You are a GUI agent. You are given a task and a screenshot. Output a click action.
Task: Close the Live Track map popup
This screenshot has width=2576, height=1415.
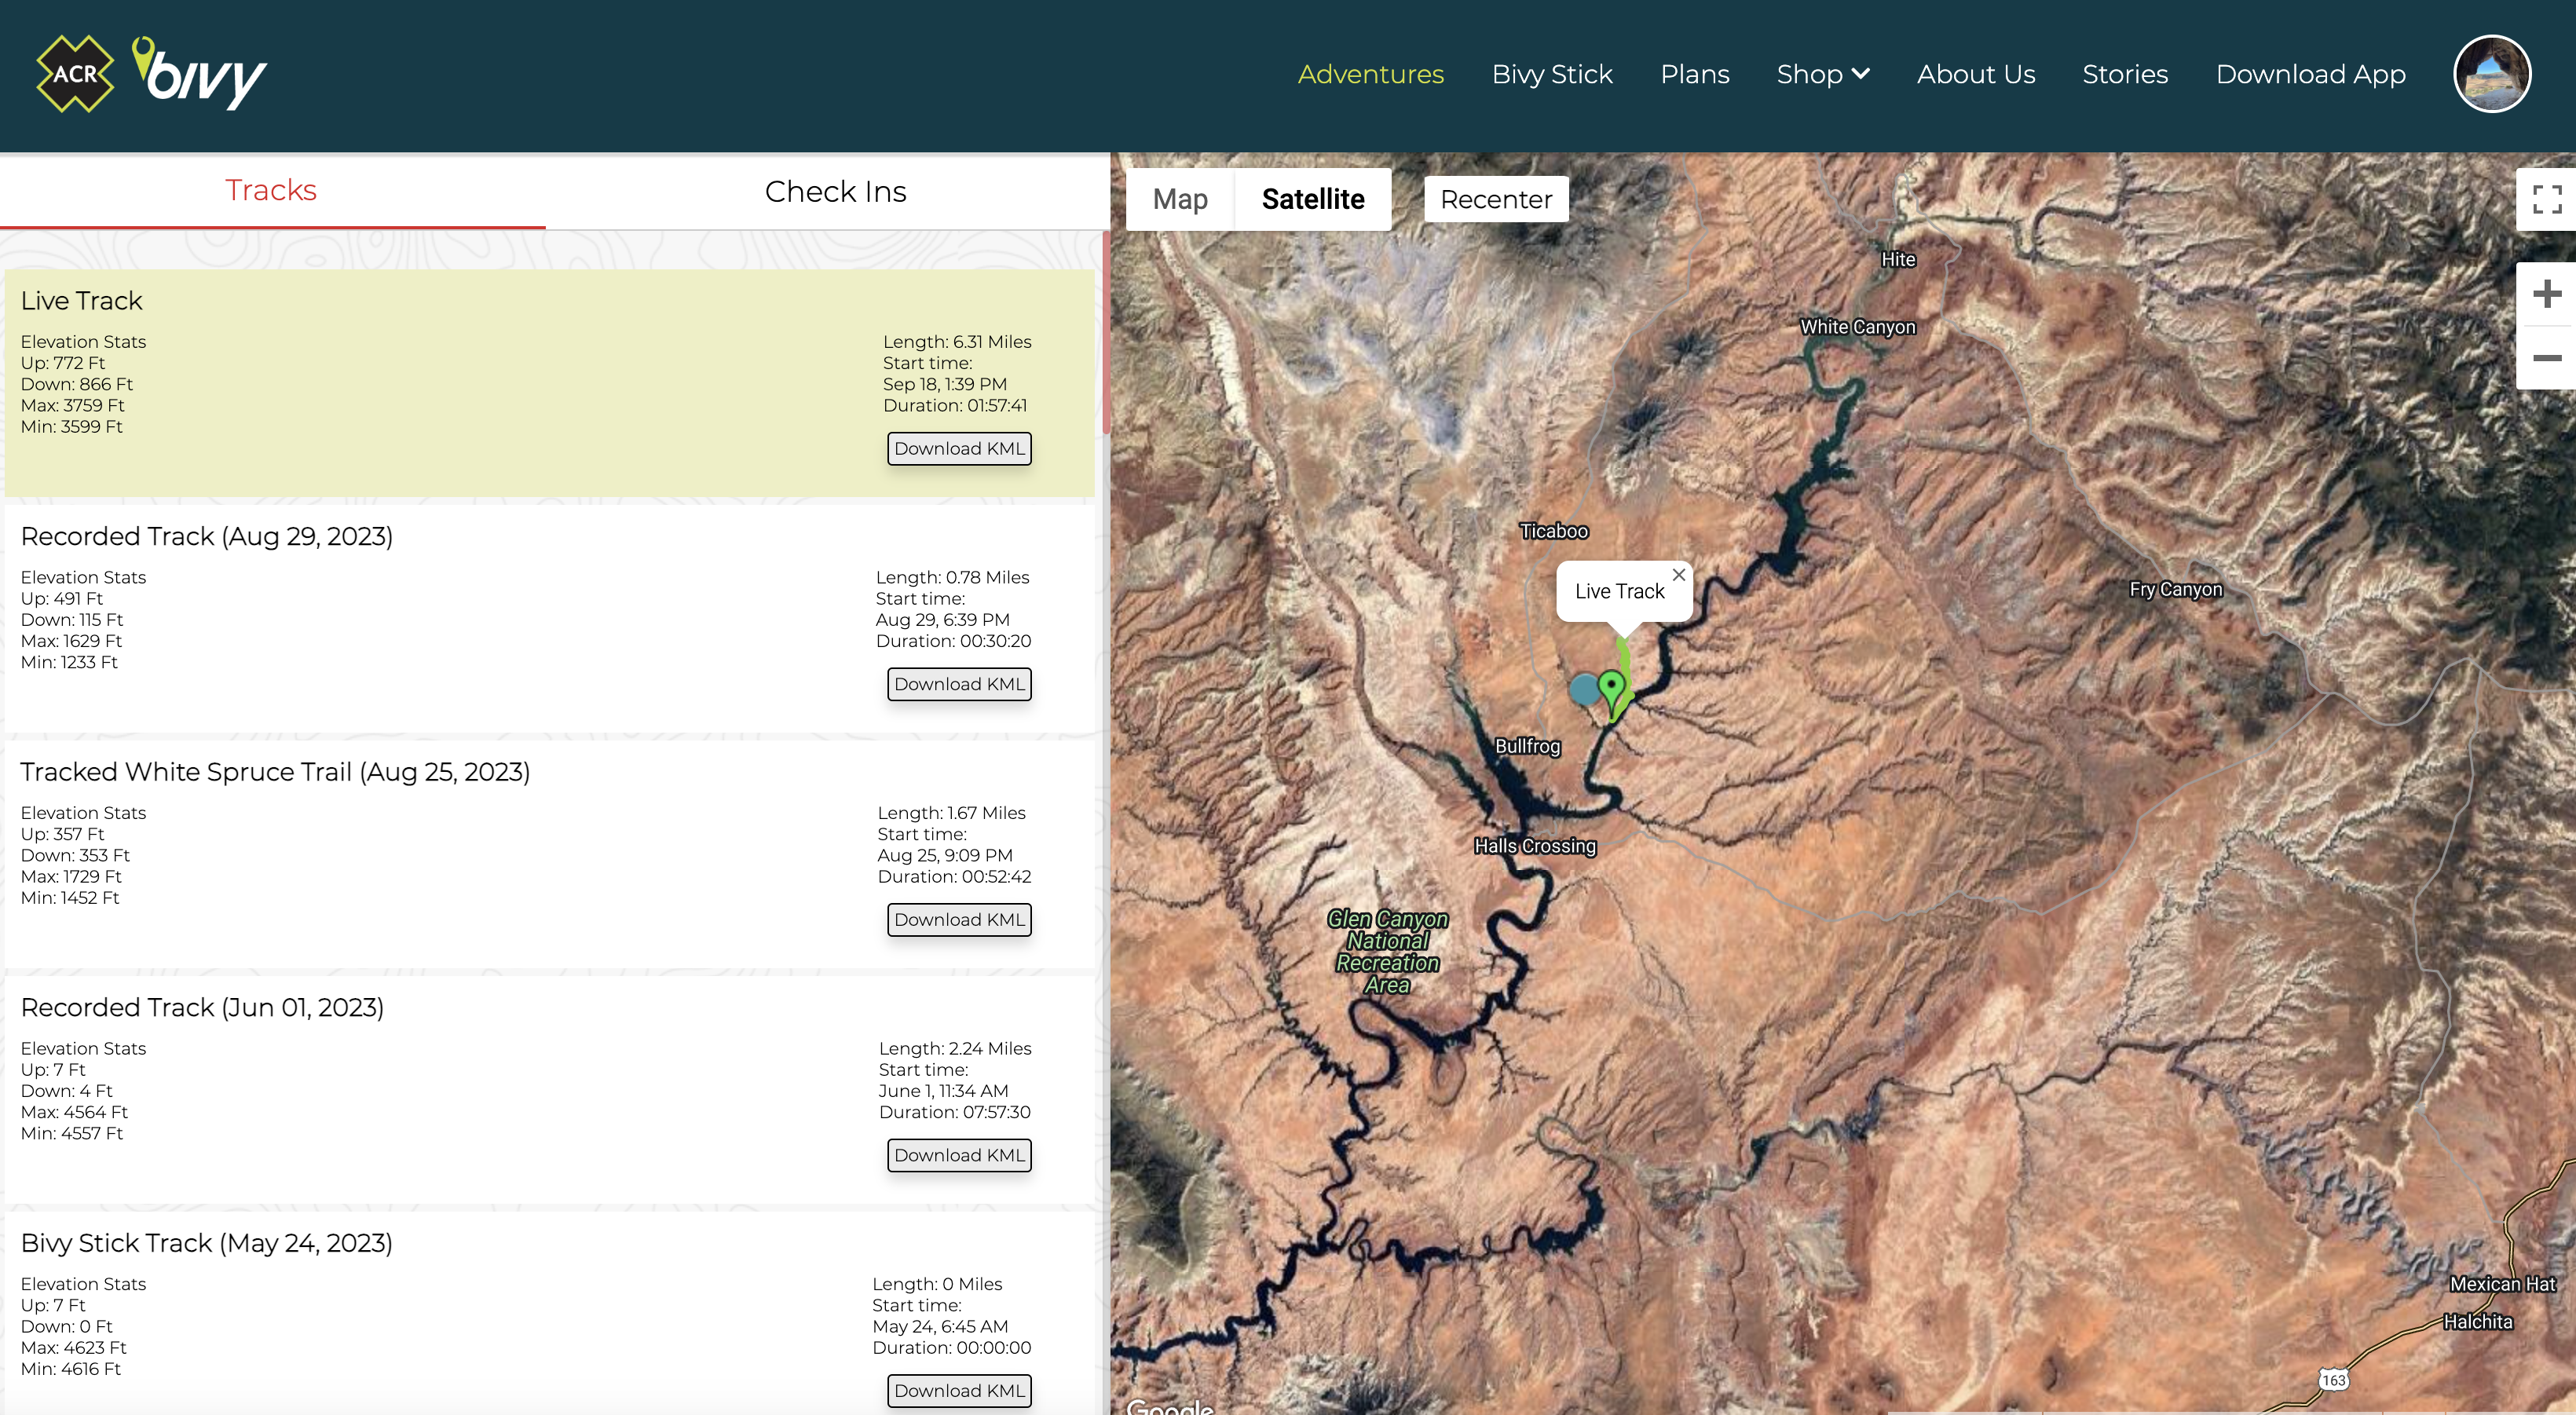click(x=1679, y=574)
